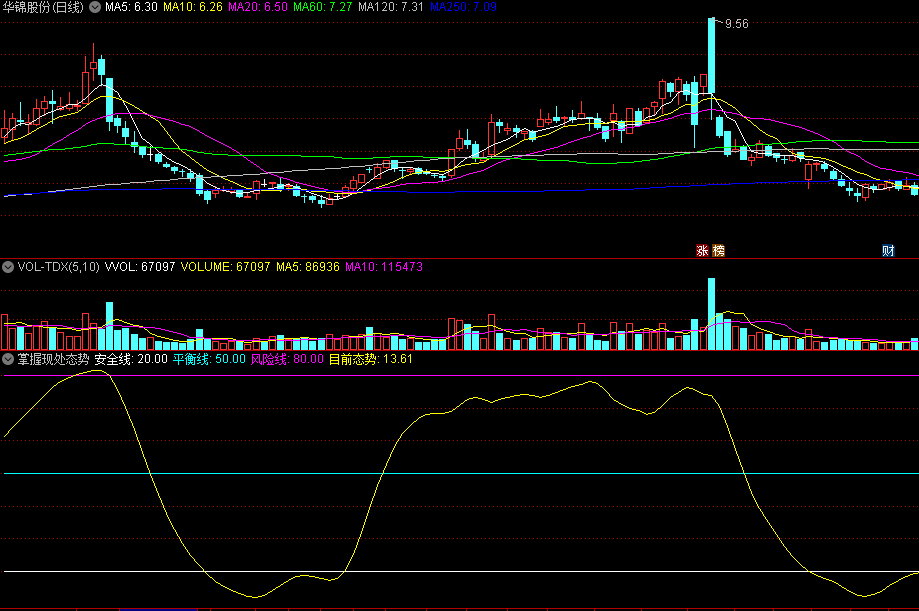Click the red 涨 marker icon
The image size is (919, 611).
702,251
